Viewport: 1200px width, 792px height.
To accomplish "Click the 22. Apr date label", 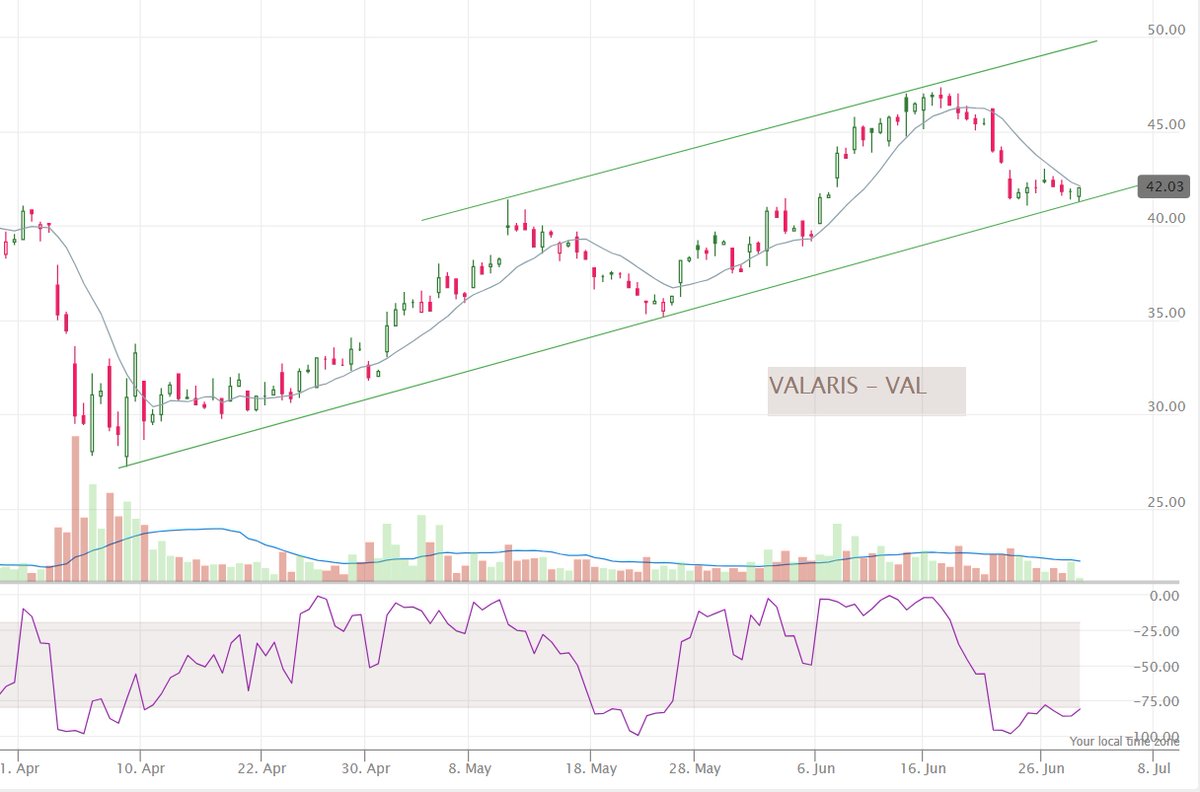I will (x=261, y=770).
